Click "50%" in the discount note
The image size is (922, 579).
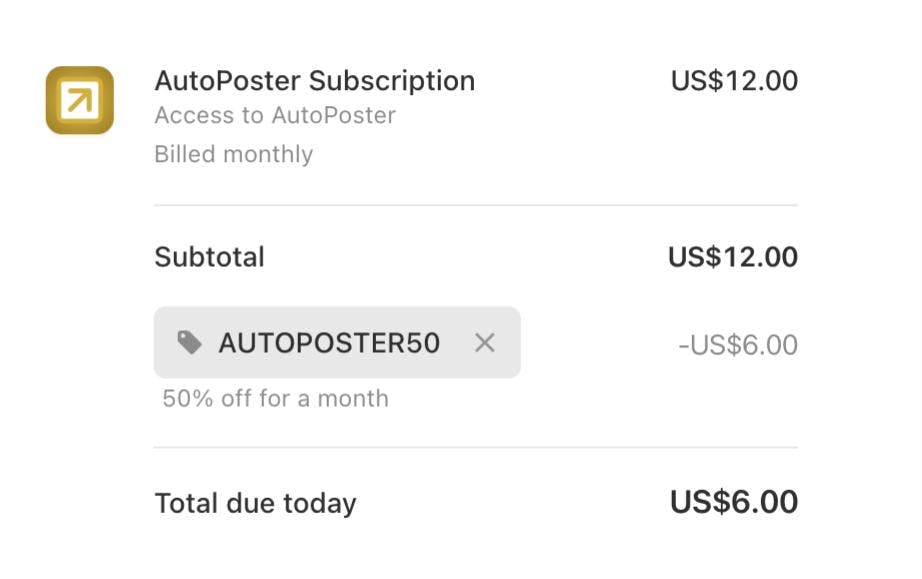pyautogui.click(x=188, y=399)
